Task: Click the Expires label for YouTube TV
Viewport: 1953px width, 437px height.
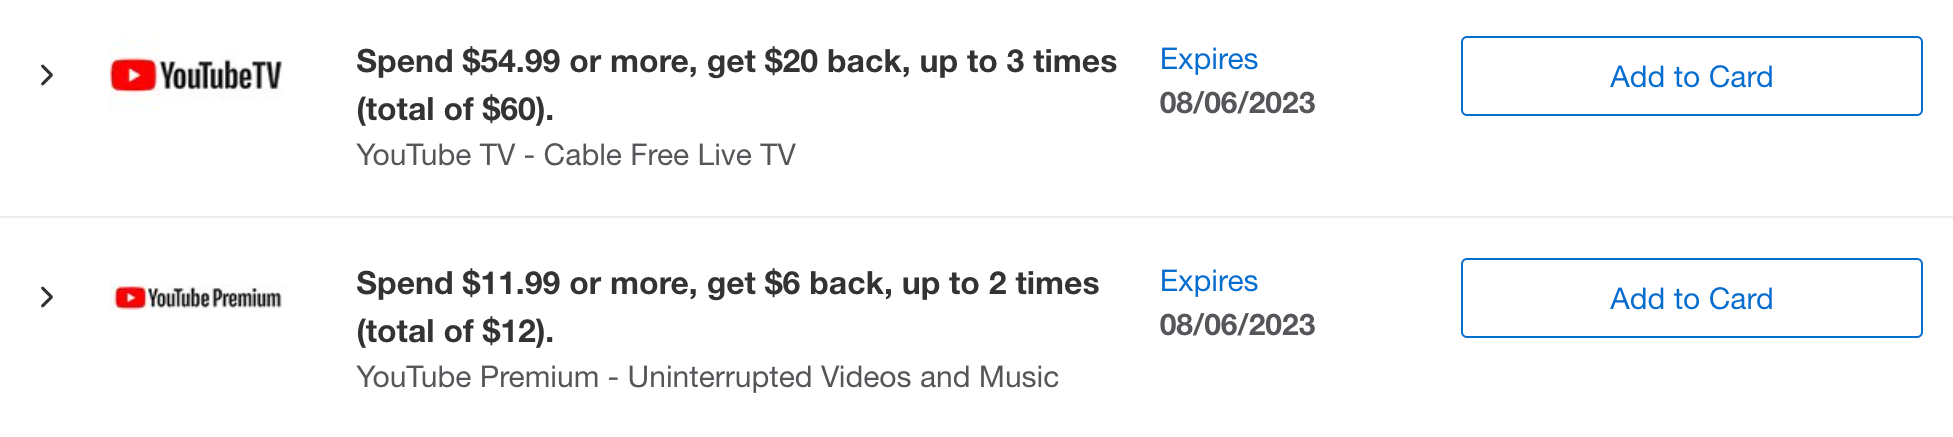Action: 1208,59
